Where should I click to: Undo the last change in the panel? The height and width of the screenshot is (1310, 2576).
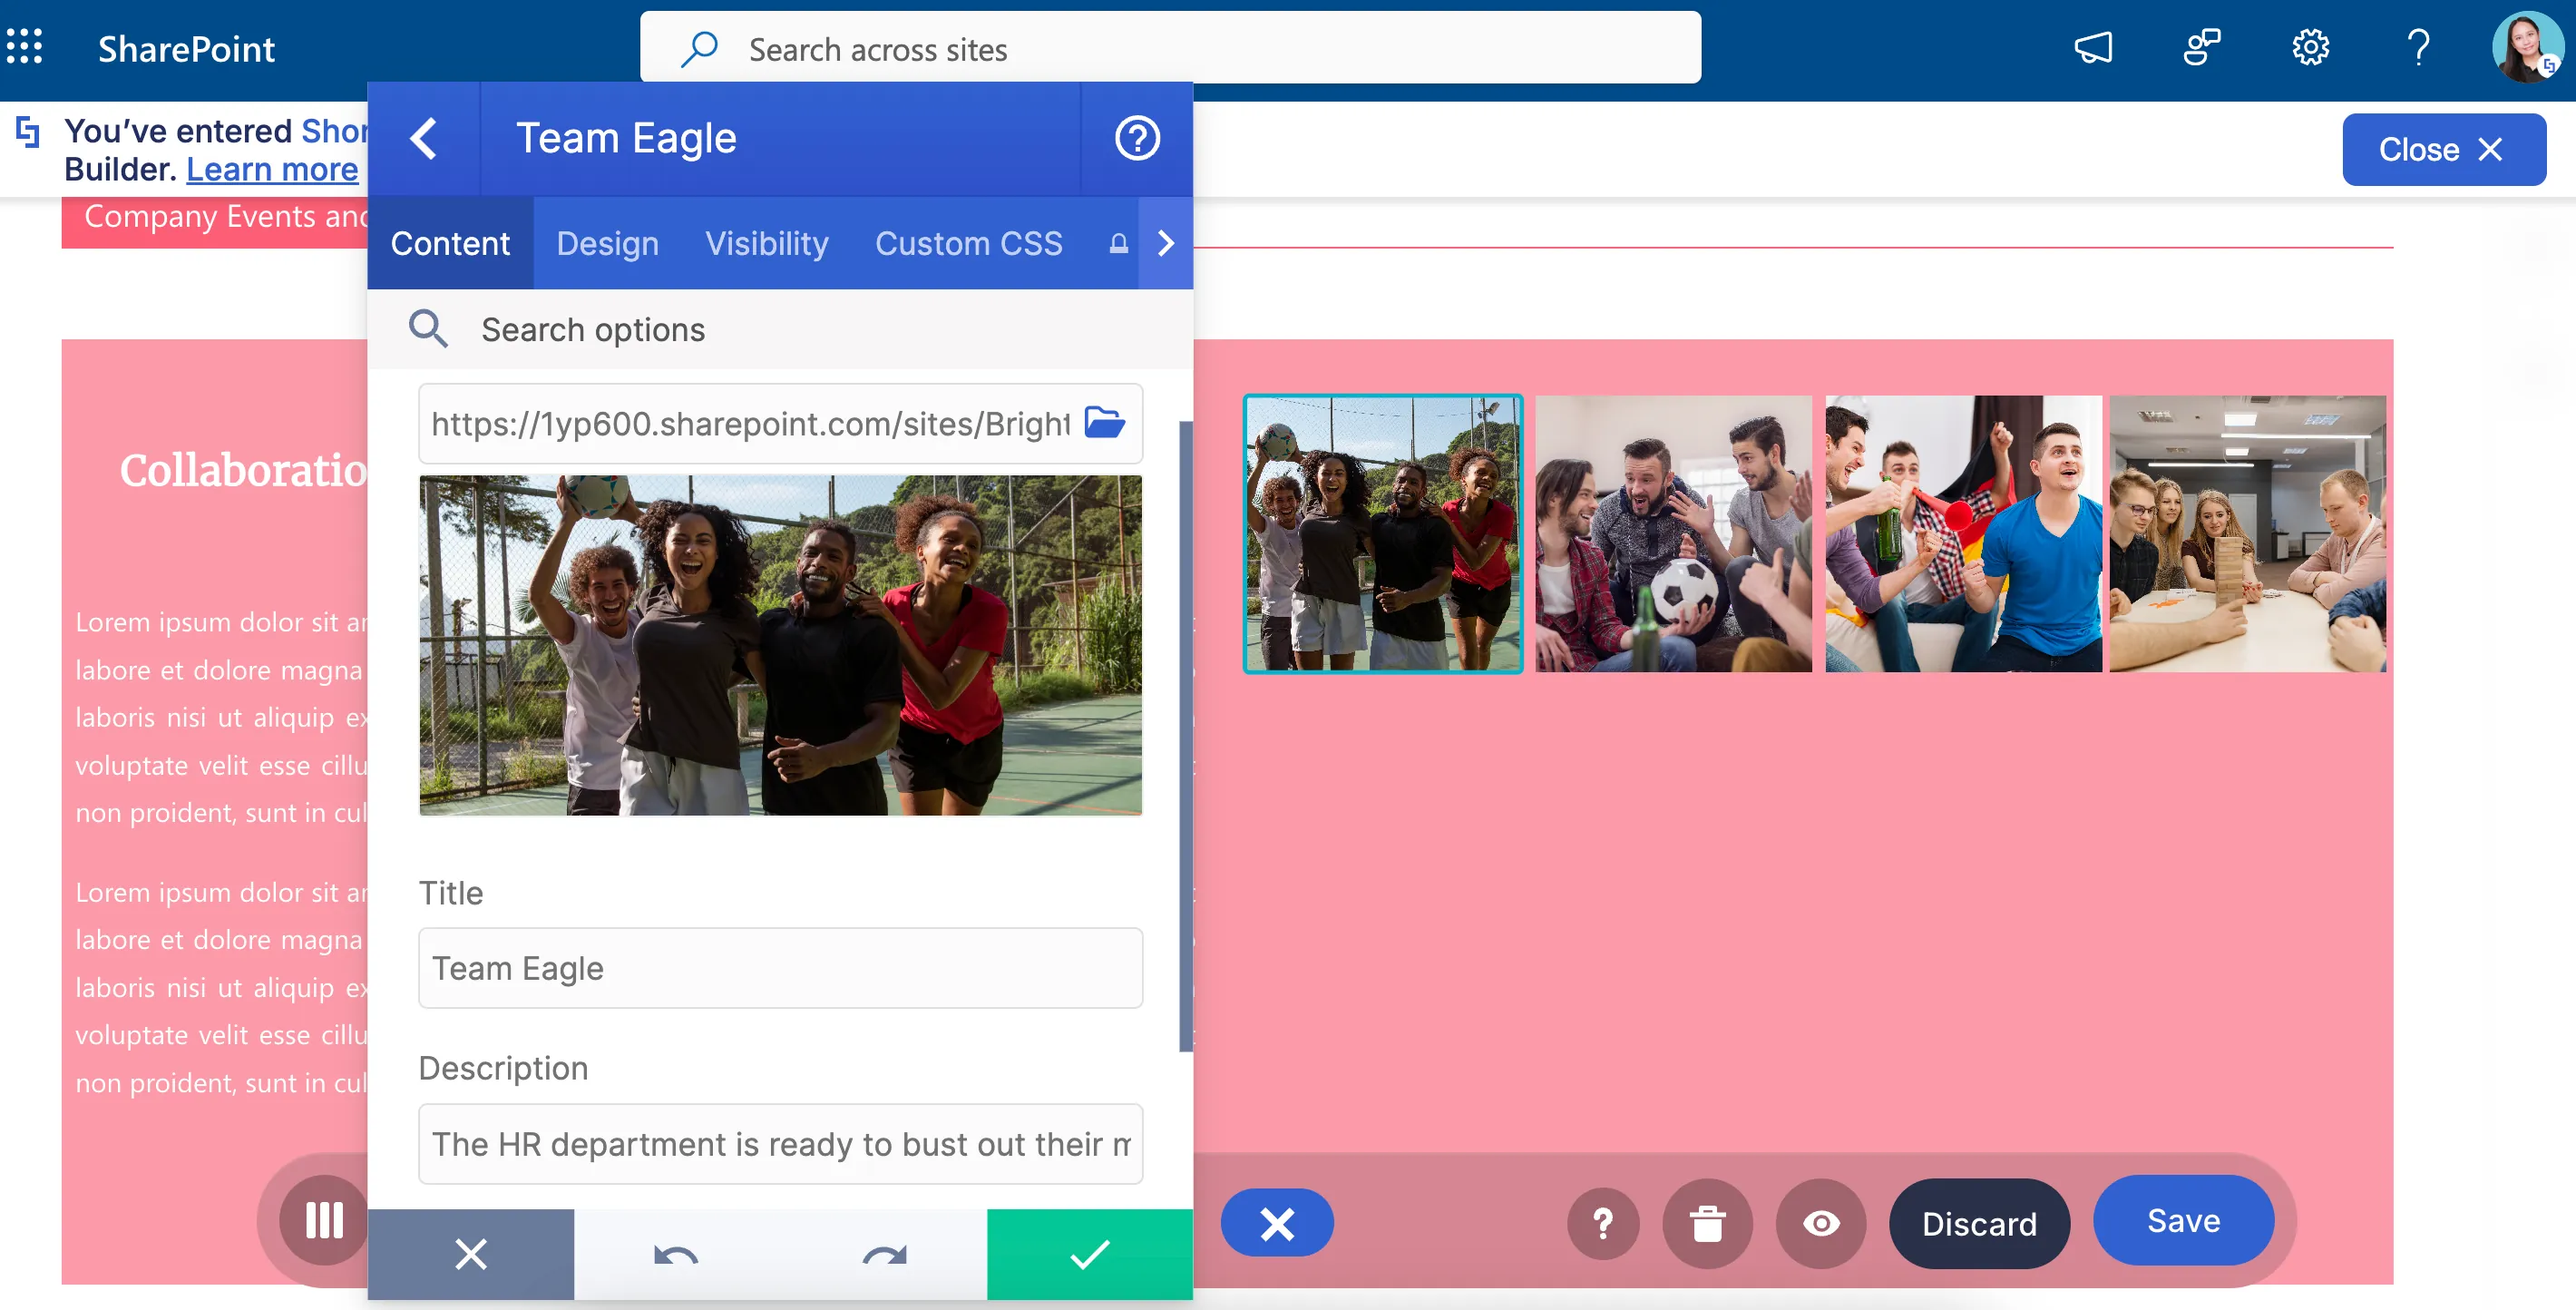(x=676, y=1254)
